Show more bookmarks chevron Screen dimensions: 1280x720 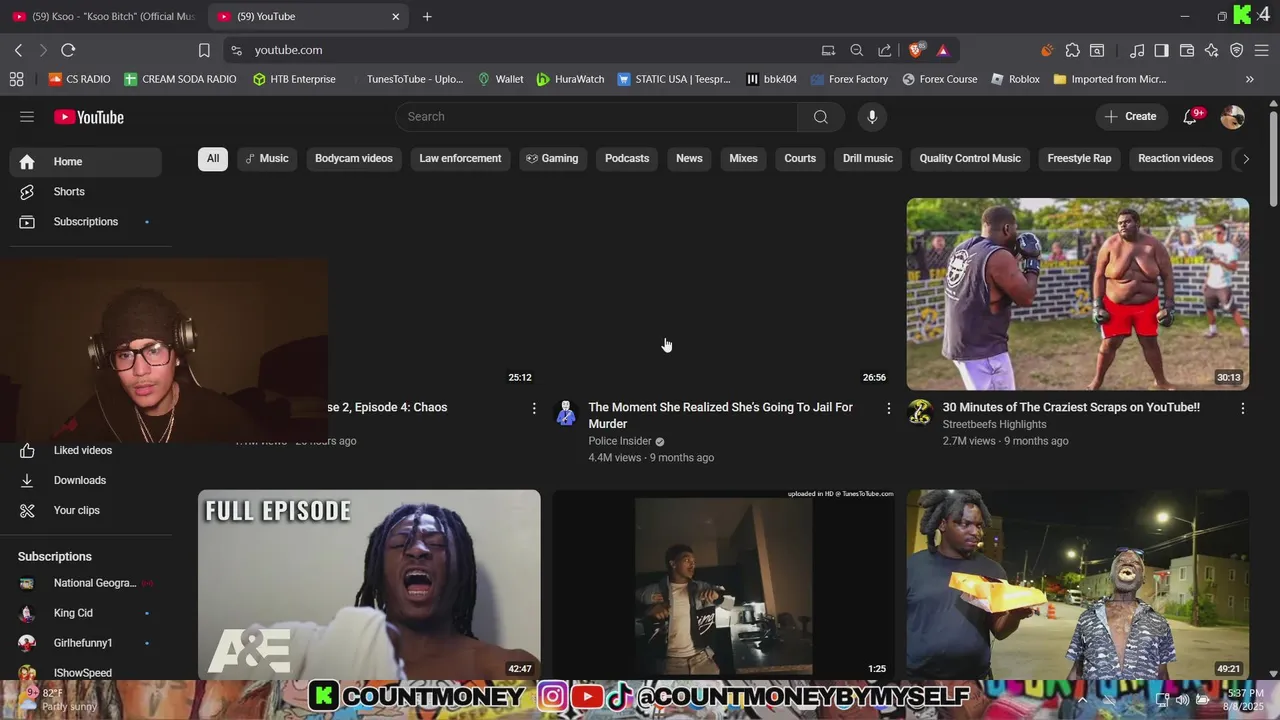[1249, 79]
